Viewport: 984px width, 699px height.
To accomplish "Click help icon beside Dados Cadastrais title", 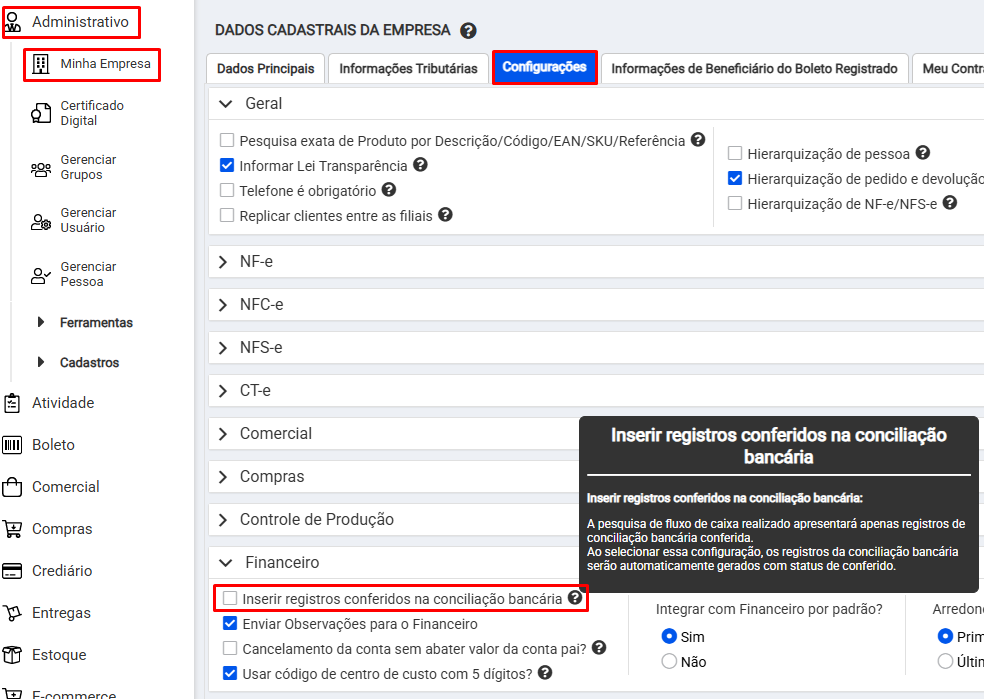I will pos(468,31).
